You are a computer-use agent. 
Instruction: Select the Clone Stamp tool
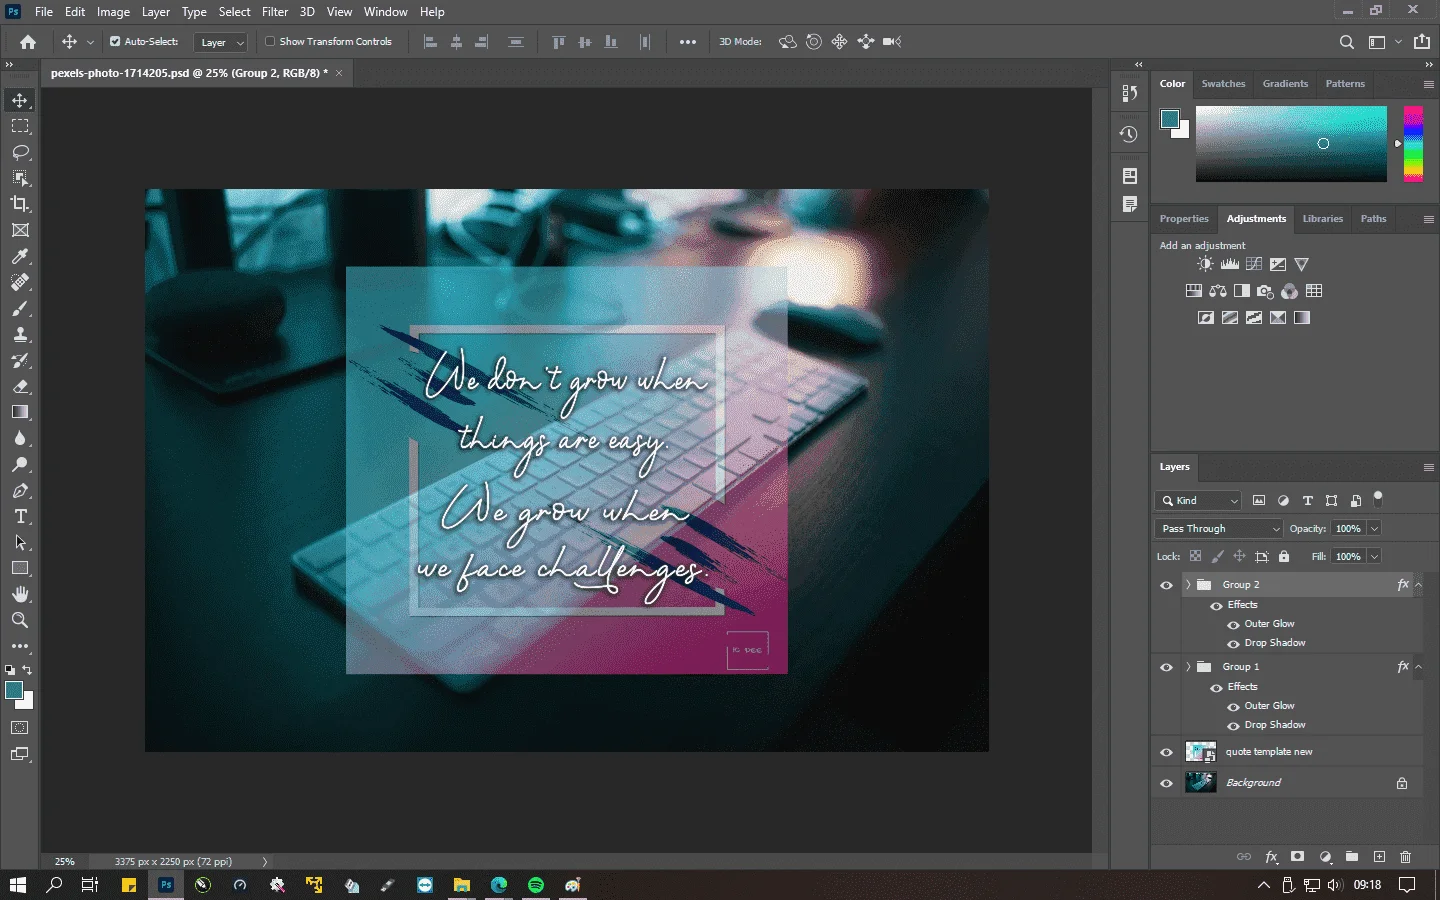point(20,334)
